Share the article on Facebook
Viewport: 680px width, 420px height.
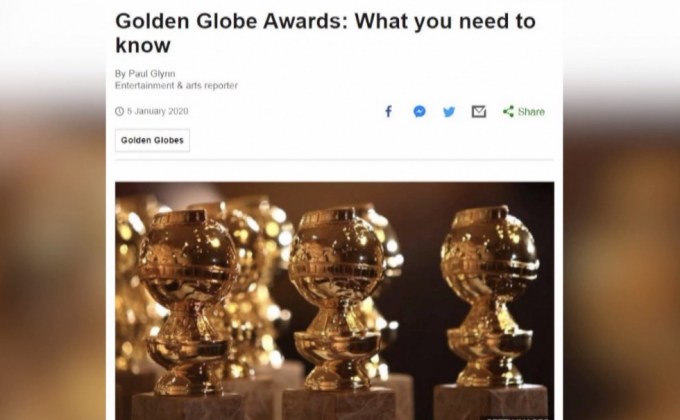click(x=389, y=112)
